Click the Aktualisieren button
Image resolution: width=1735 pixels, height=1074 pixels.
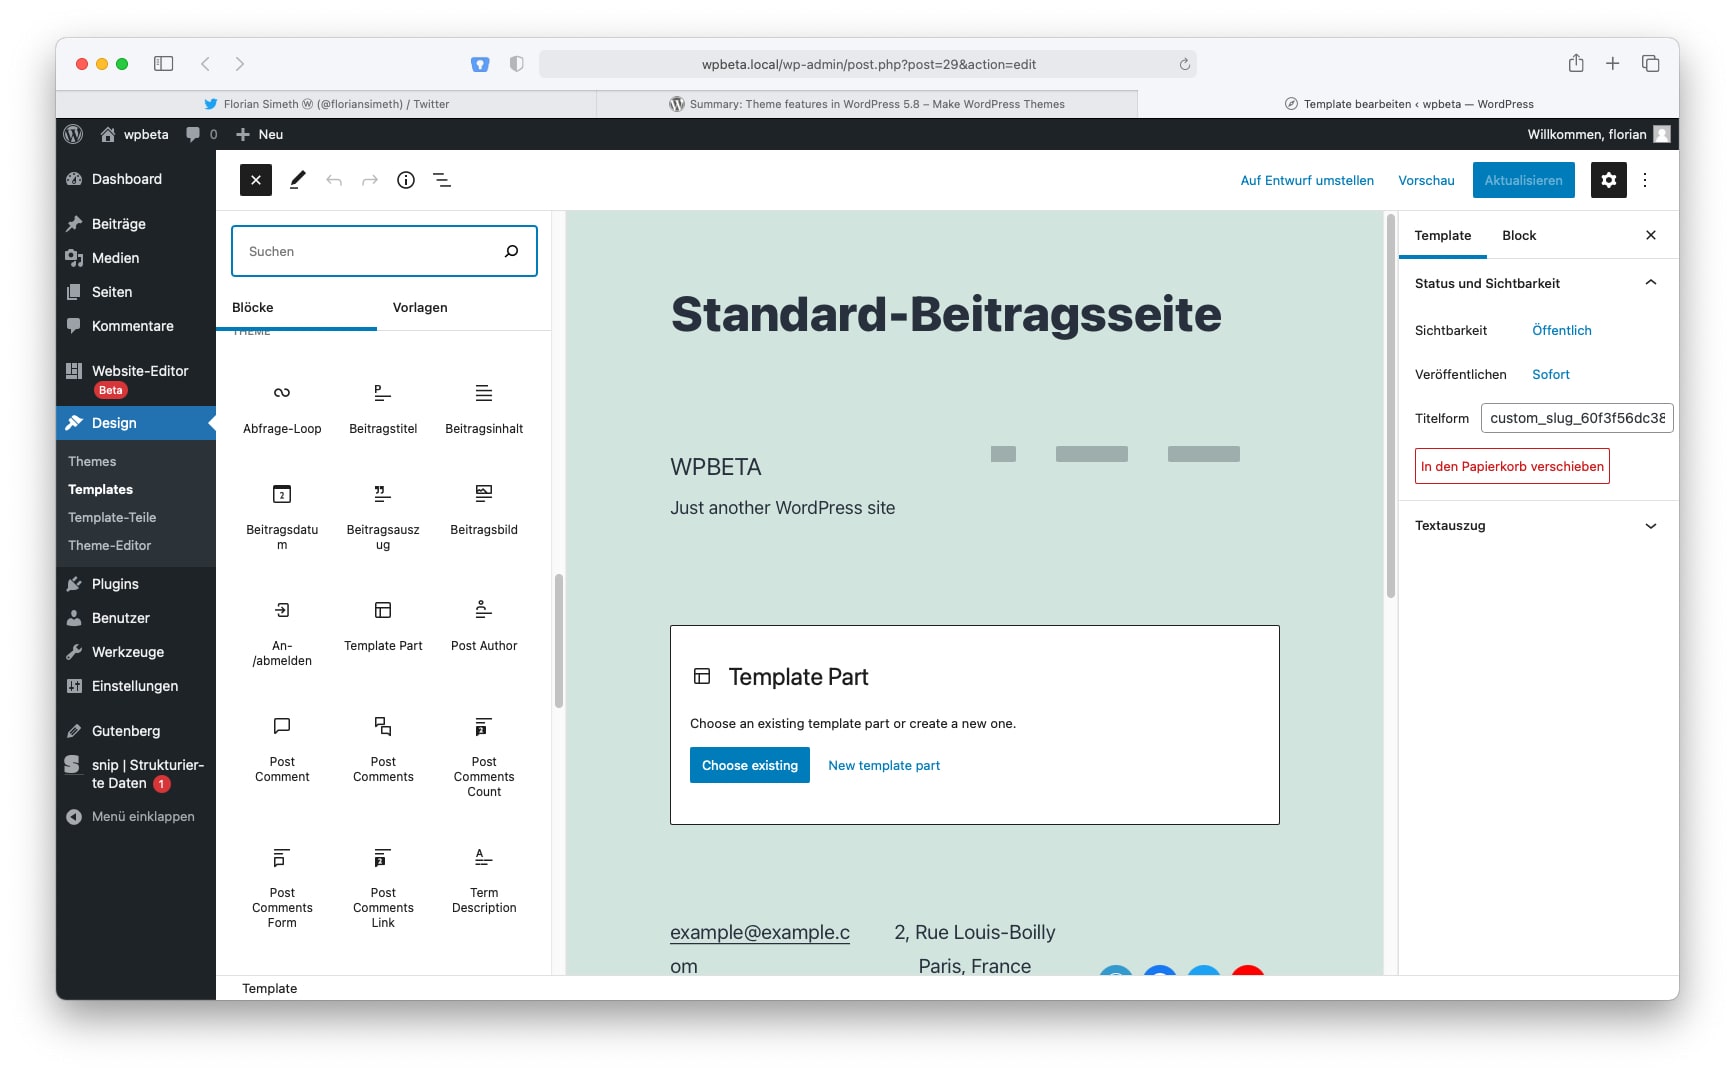1523,180
